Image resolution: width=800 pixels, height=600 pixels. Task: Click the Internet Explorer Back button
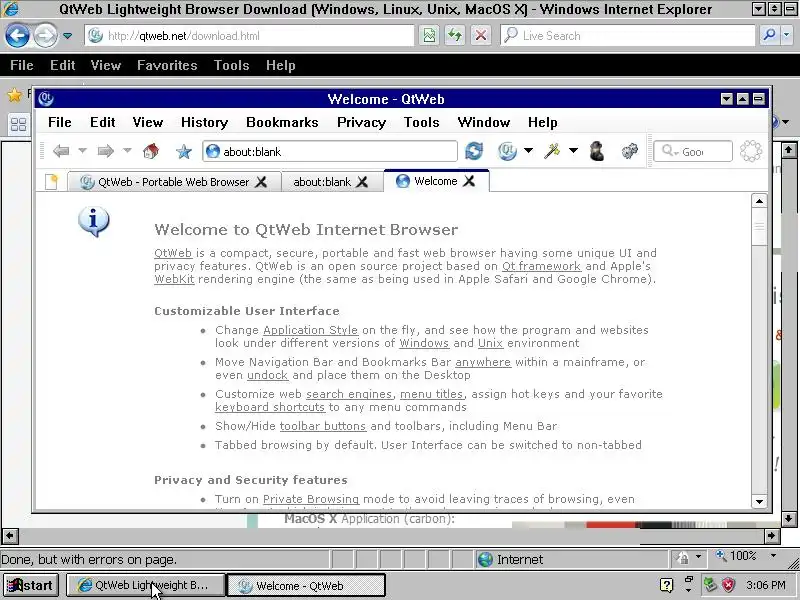[x=17, y=36]
